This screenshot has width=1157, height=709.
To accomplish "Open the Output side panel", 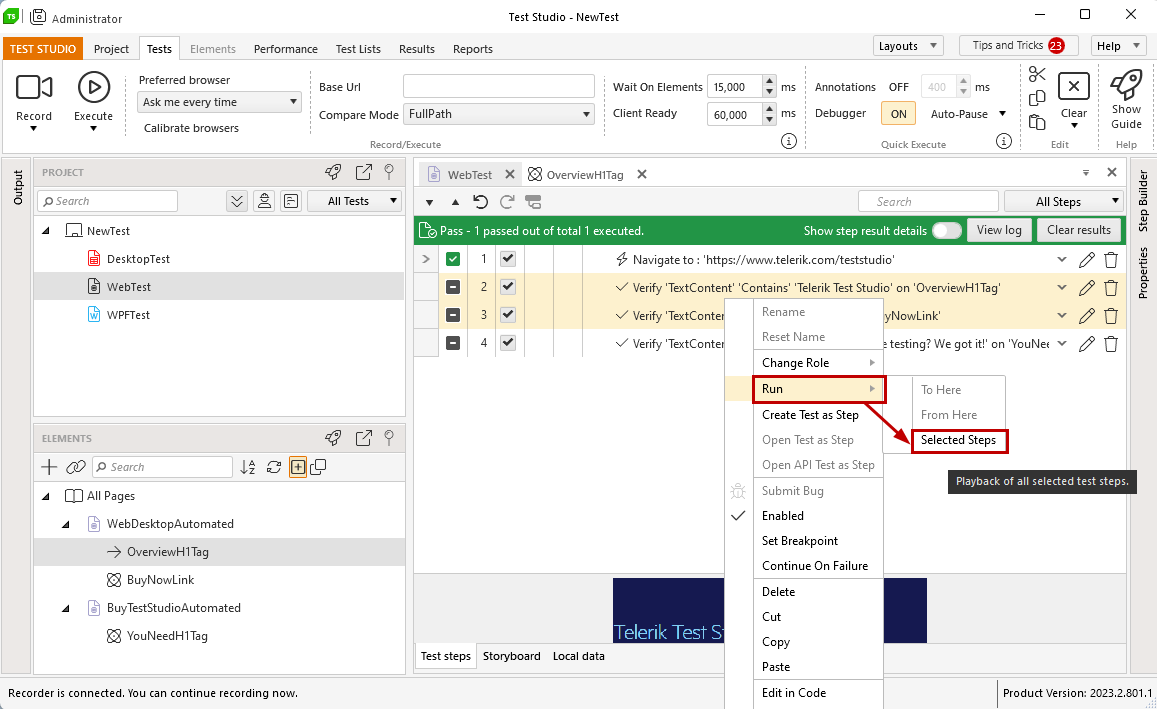I will (x=18, y=187).
